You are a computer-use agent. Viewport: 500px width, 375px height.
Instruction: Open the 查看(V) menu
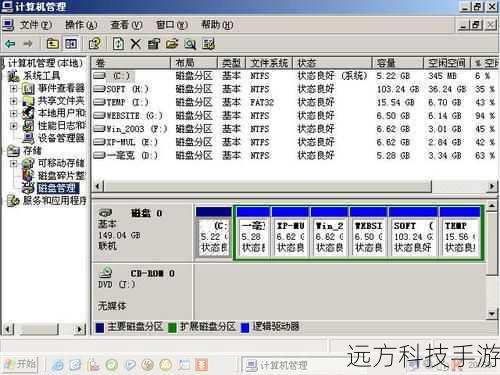[x=126, y=25]
